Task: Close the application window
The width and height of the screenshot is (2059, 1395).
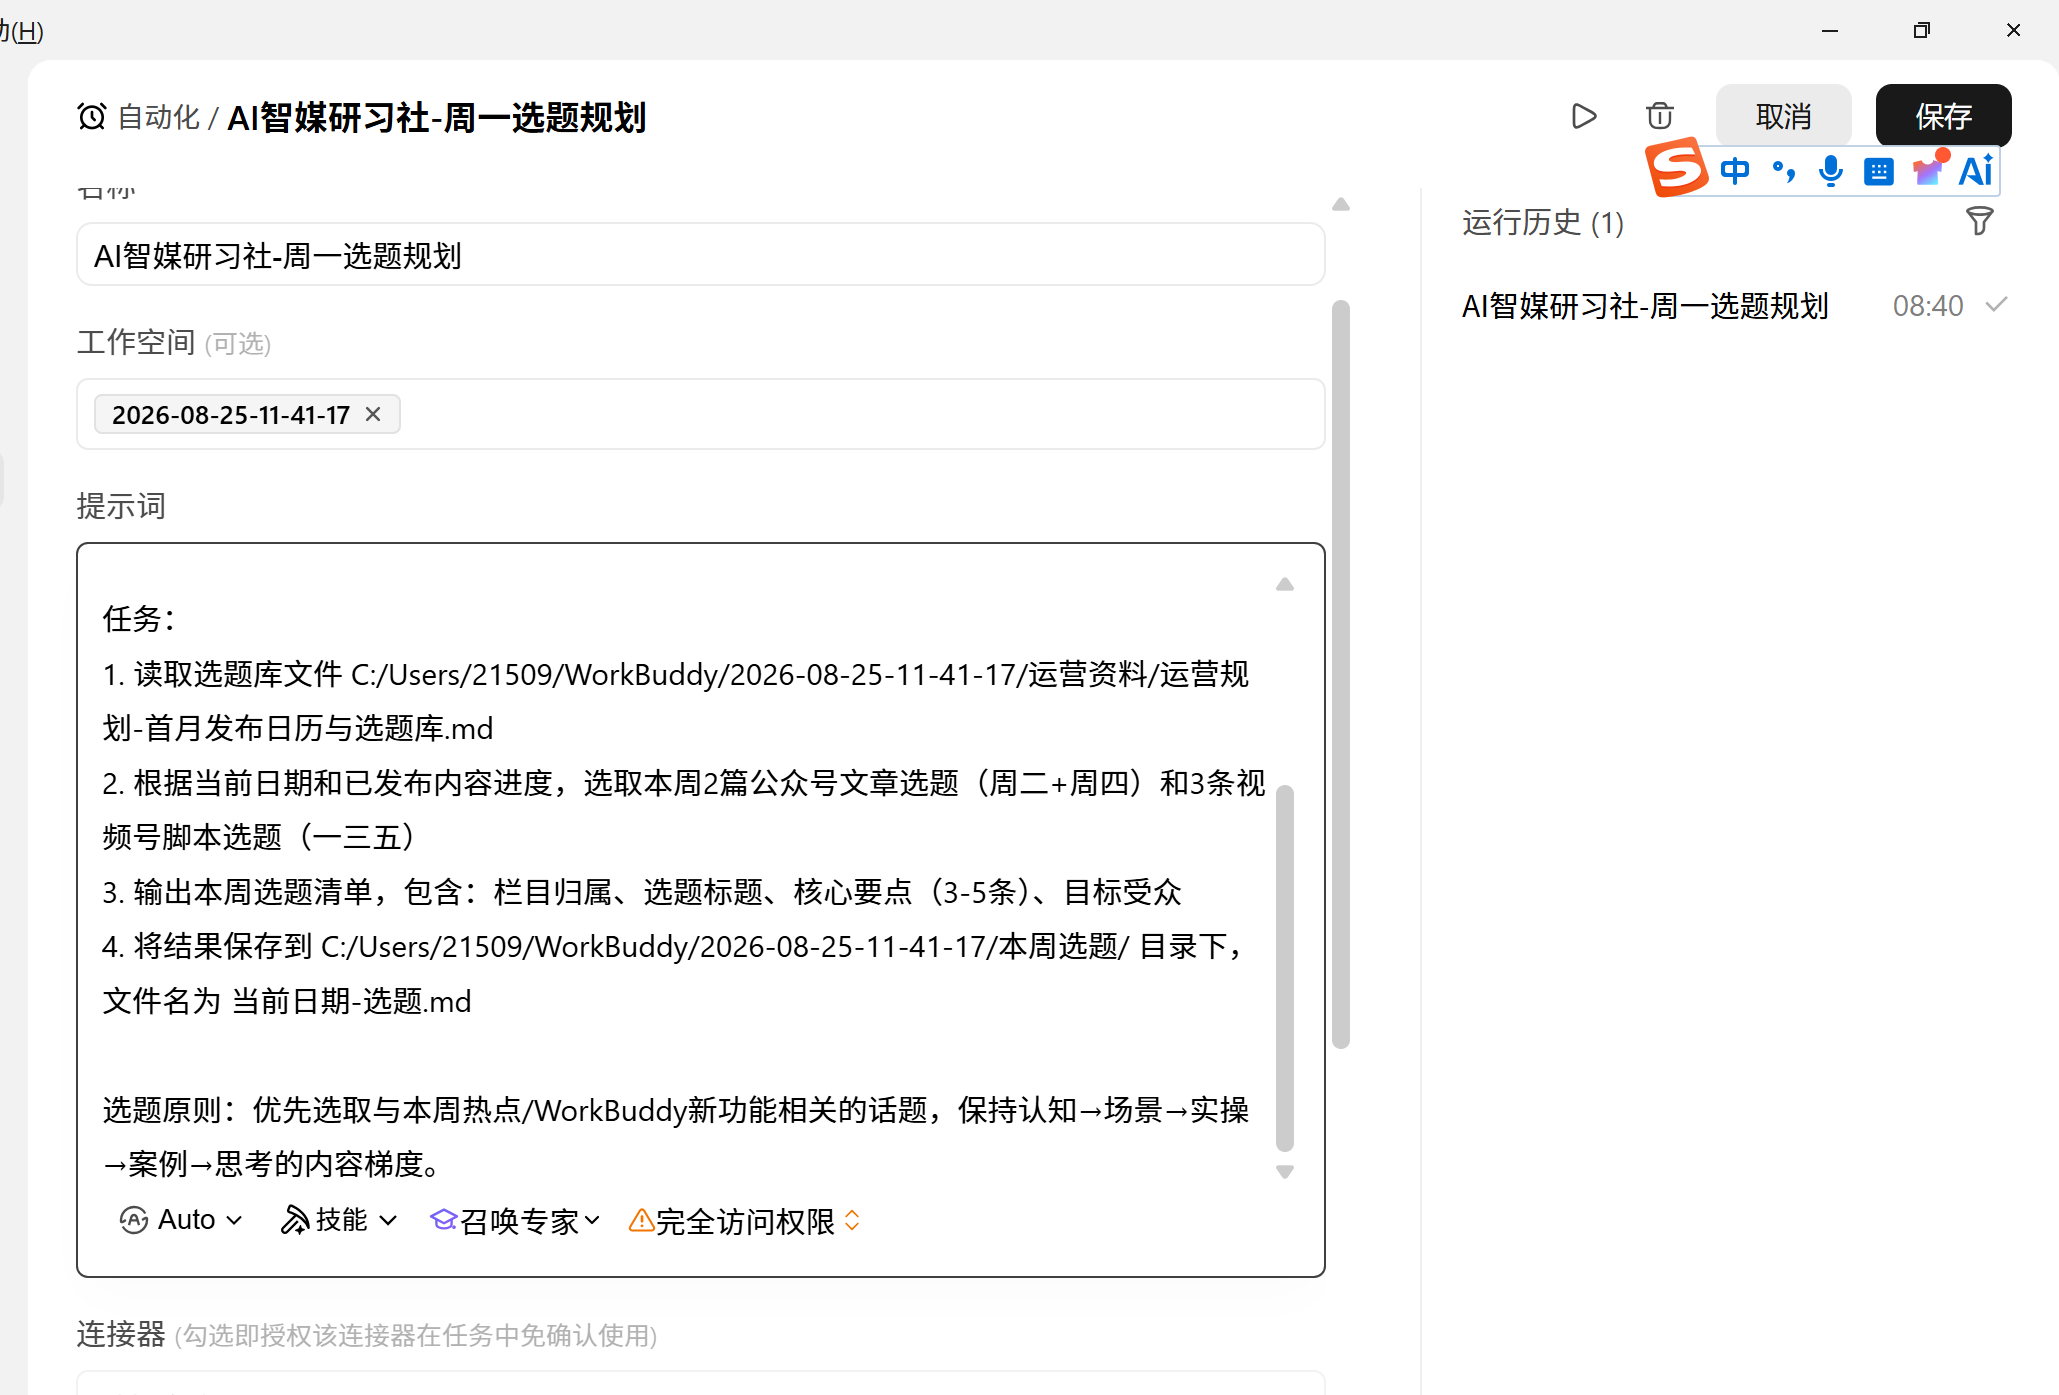Action: [2013, 31]
